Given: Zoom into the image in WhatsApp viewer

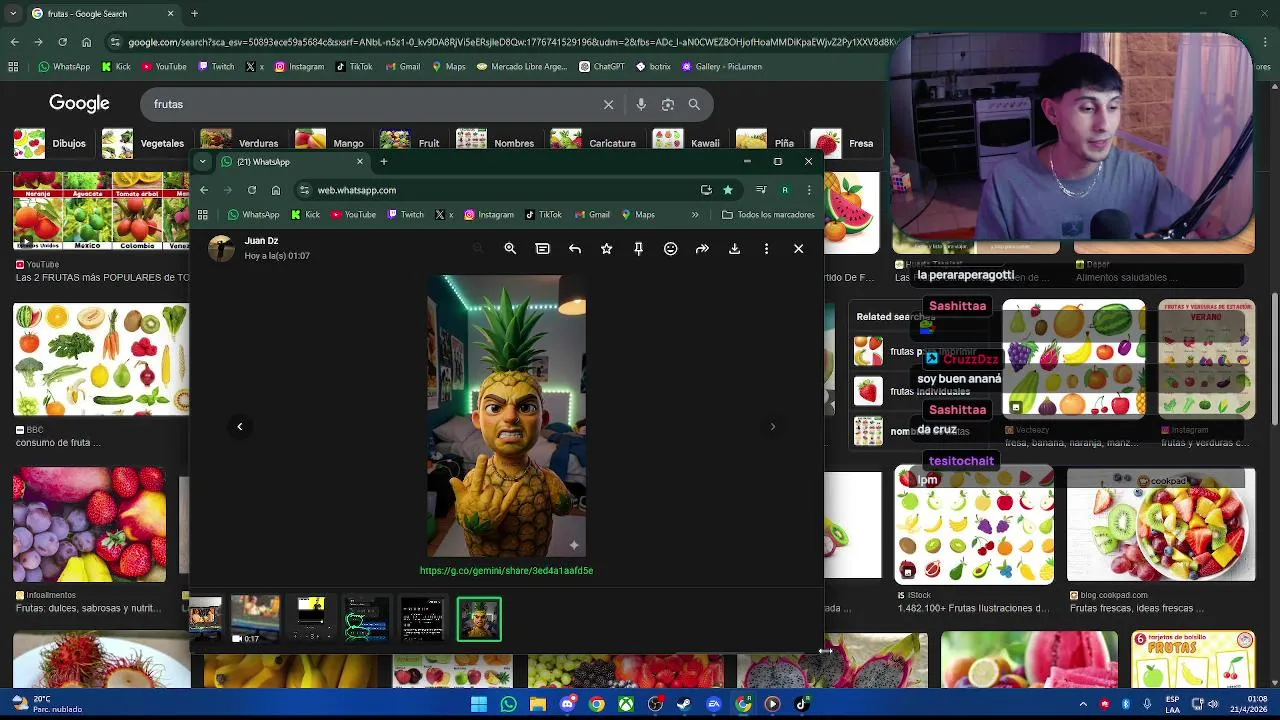Looking at the screenshot, I should [x=510, y=248].
